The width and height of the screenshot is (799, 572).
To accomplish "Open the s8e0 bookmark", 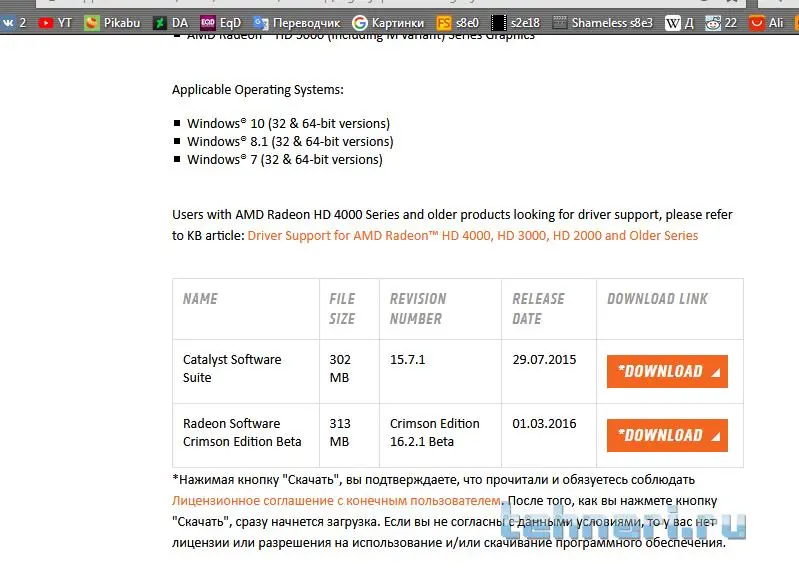I will click(x=458, y=23).
